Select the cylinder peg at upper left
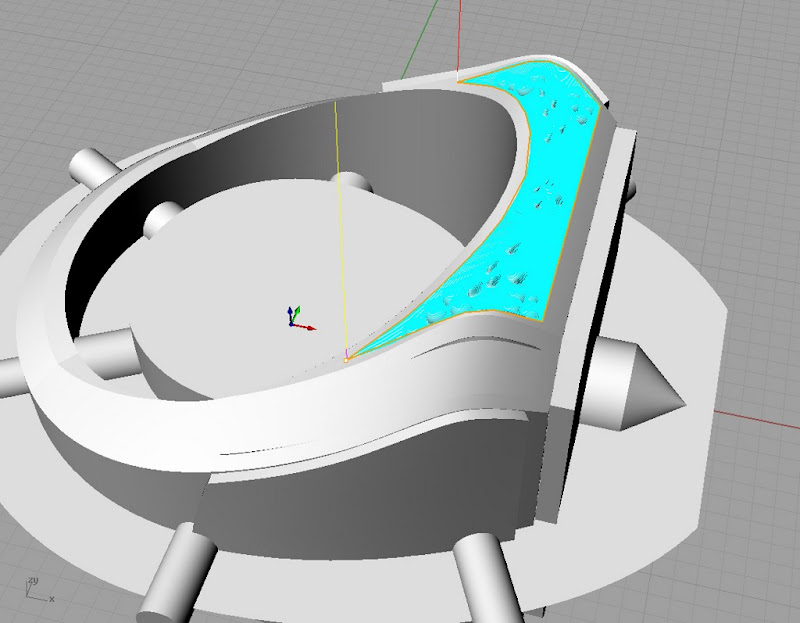Viewport: 800px width, 623px height. 93,165
